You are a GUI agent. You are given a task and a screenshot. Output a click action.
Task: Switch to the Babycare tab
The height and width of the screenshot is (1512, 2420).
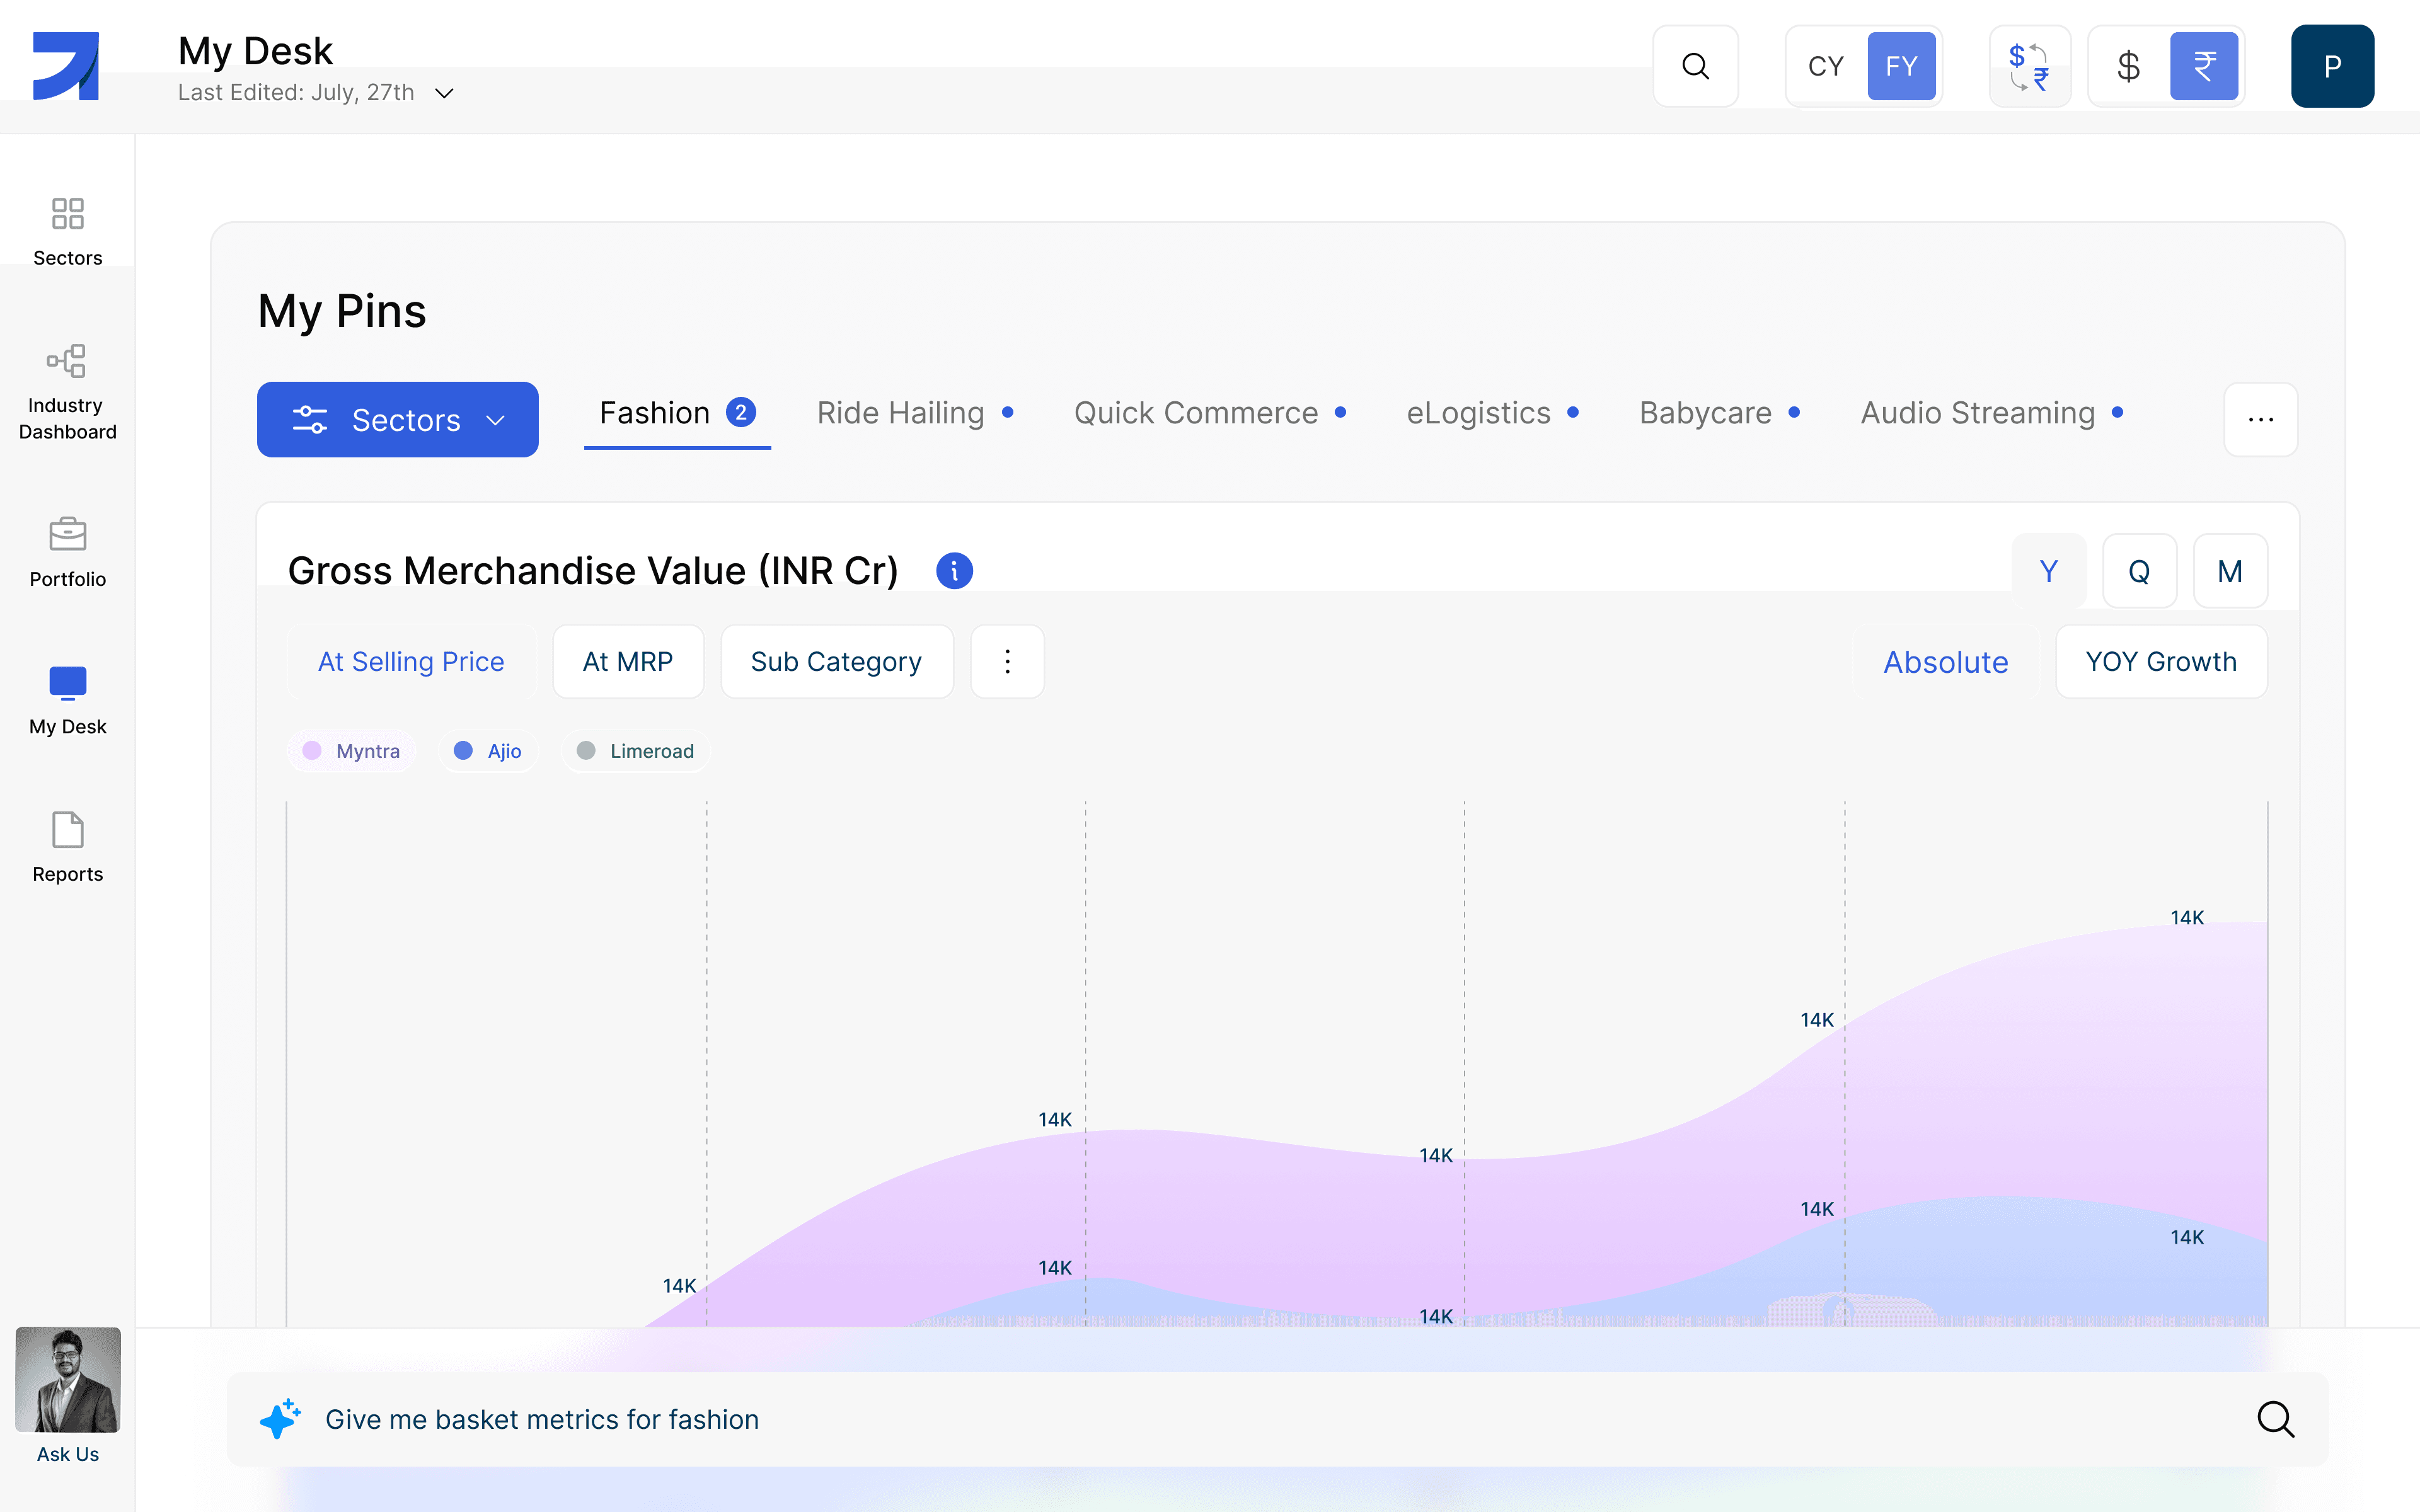pos(1719,413)
